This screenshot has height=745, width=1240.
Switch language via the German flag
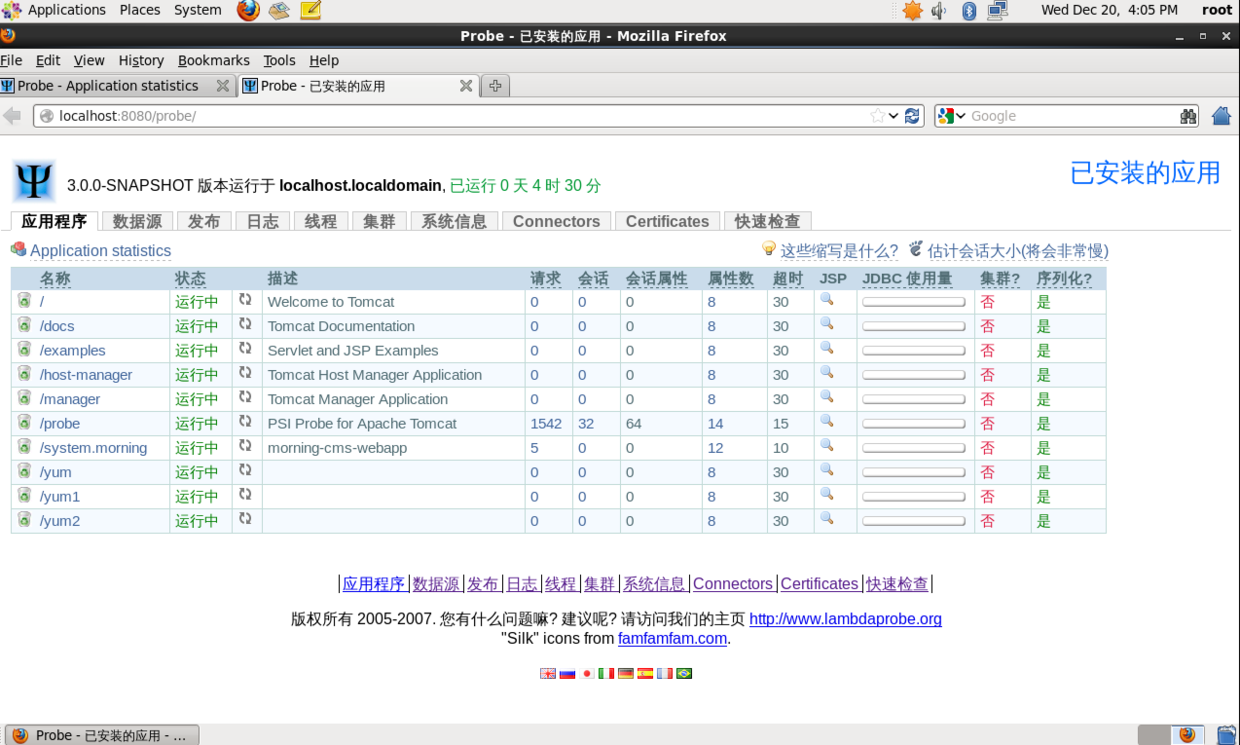pyautogui.click(x=626, y=673)
